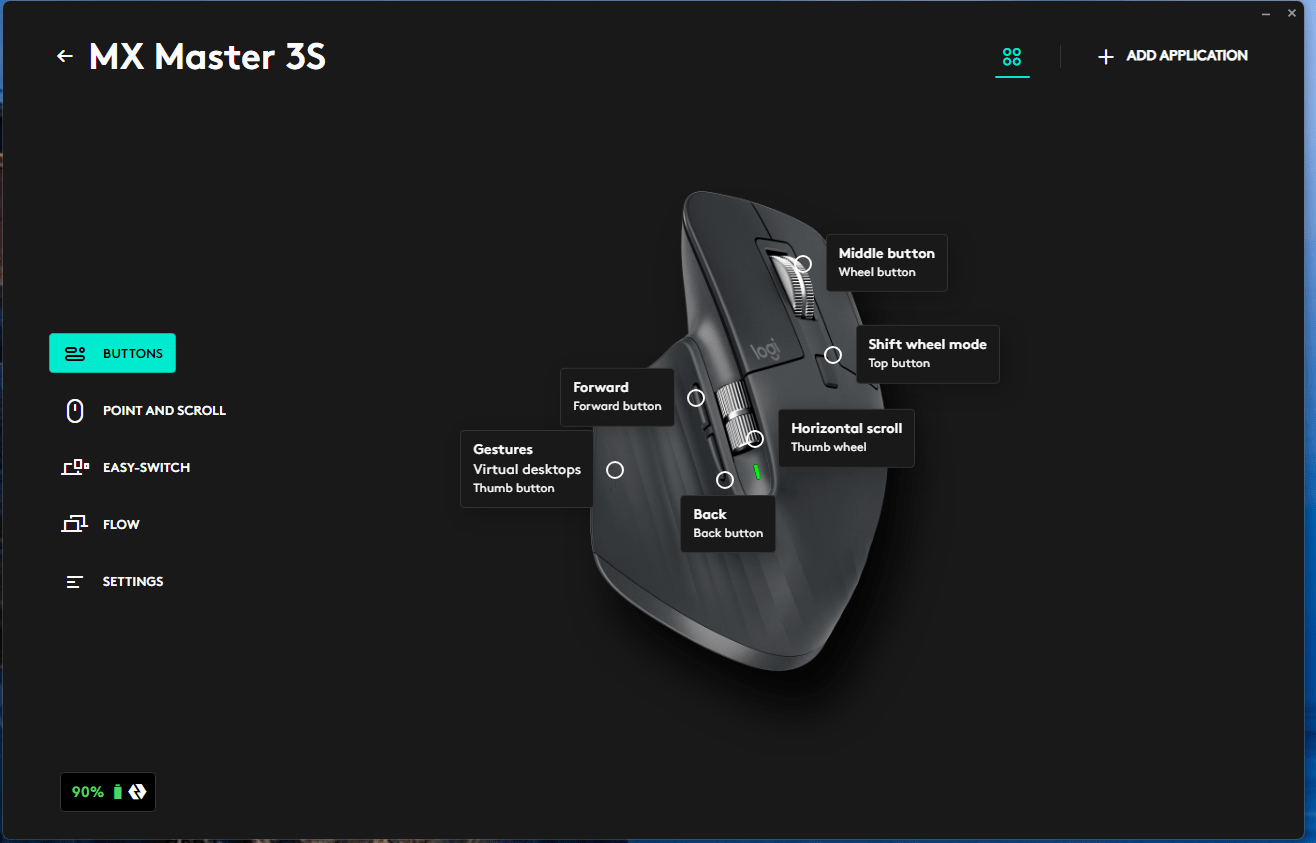Click the back arrow beside MX Master 3S
The image size is (1316, 843).
65,57
